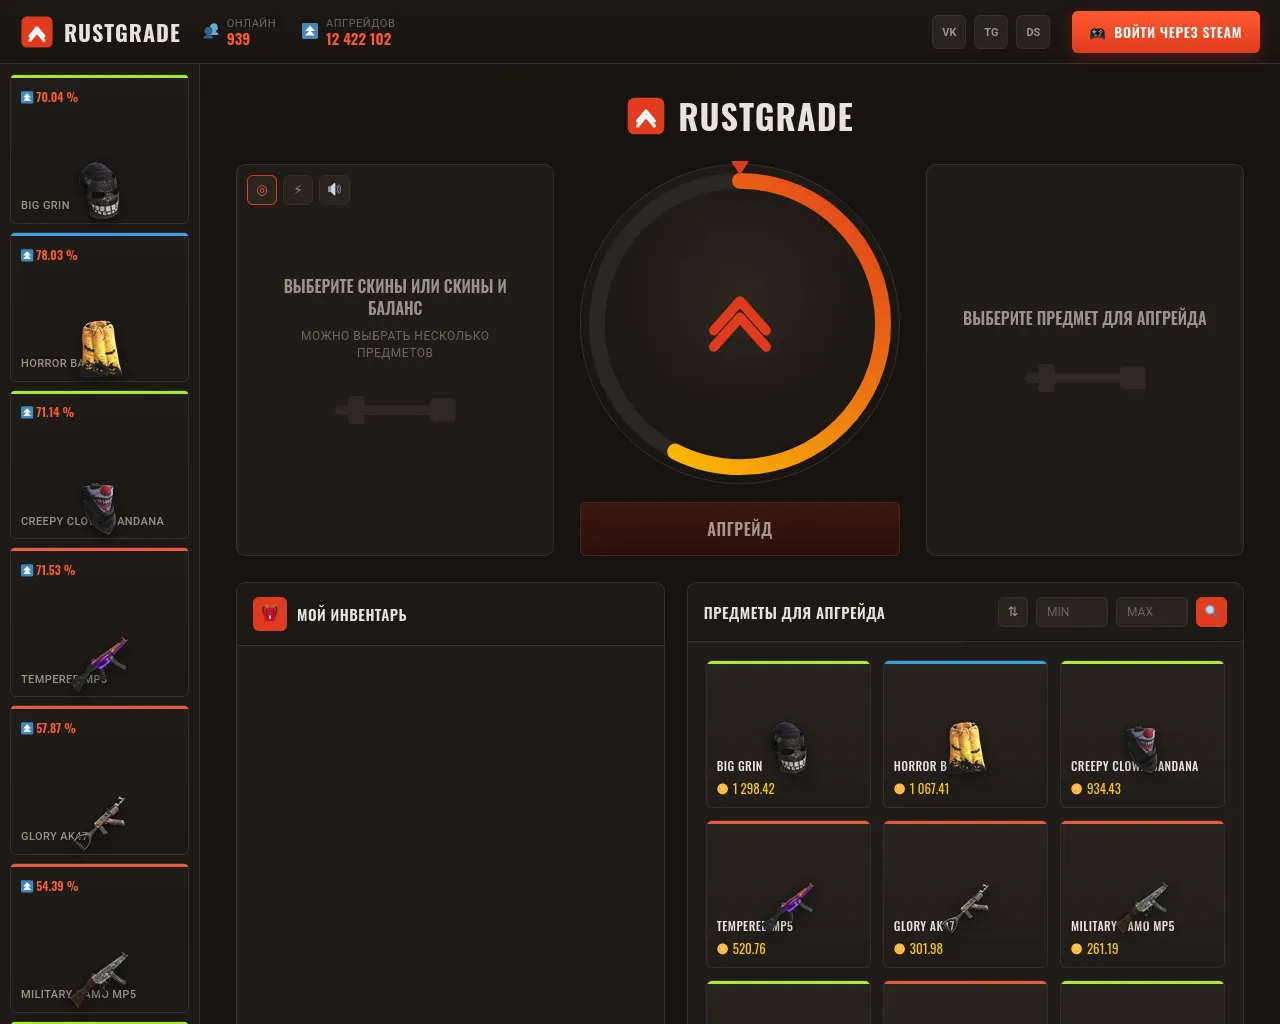Toggle the target mode icon in skins panel

coord(262,190)
